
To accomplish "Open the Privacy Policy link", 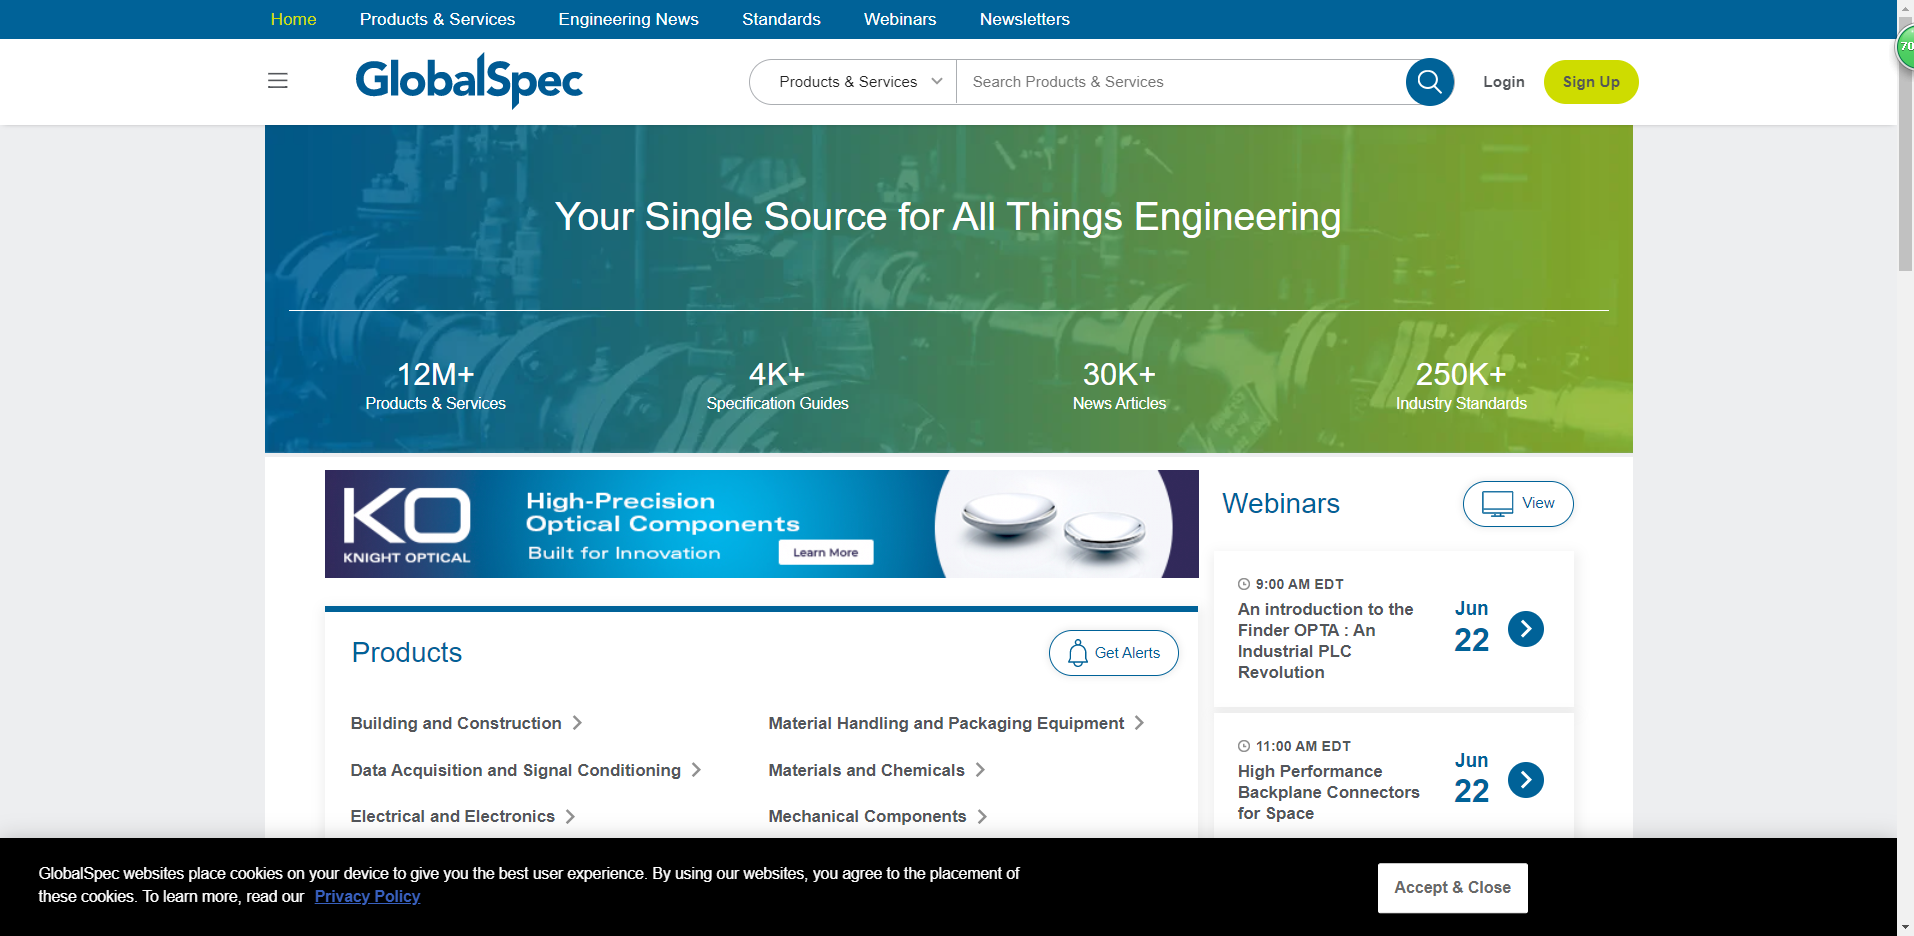I will point(367,896).
